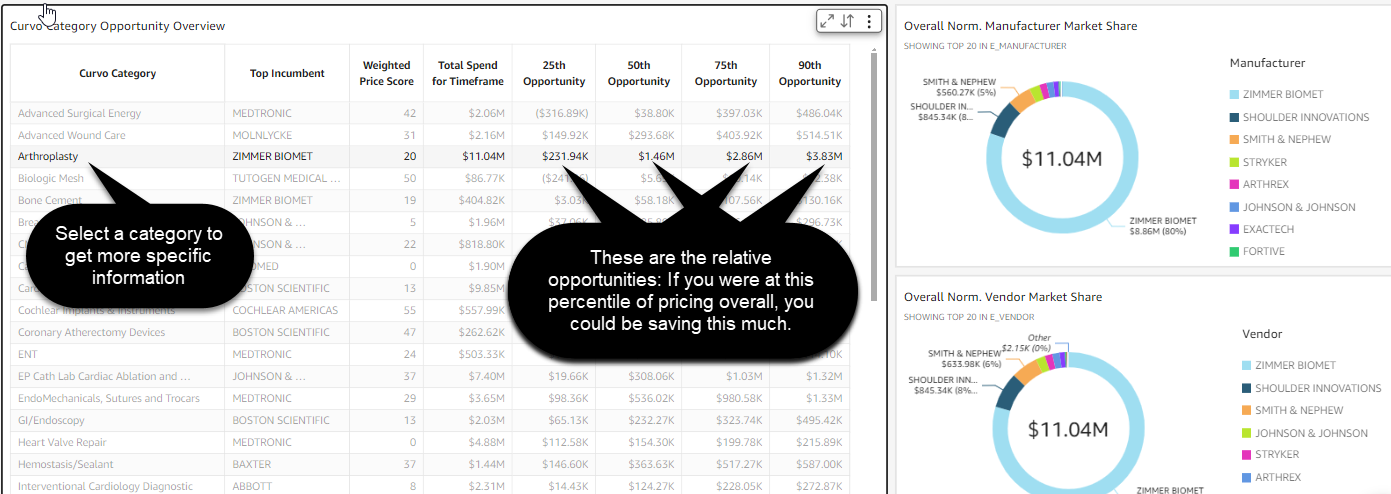Image resolution: width=1391 pixels, height=494 pixels.
Task: Select the Coronary Atherectomy Devices category
Action: point(91,332)
